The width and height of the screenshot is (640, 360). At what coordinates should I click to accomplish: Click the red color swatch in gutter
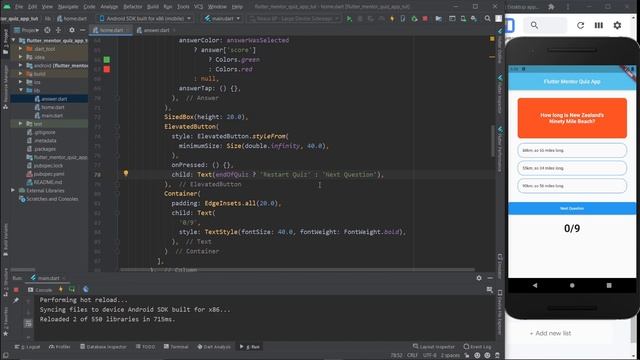tap(107, 69)
